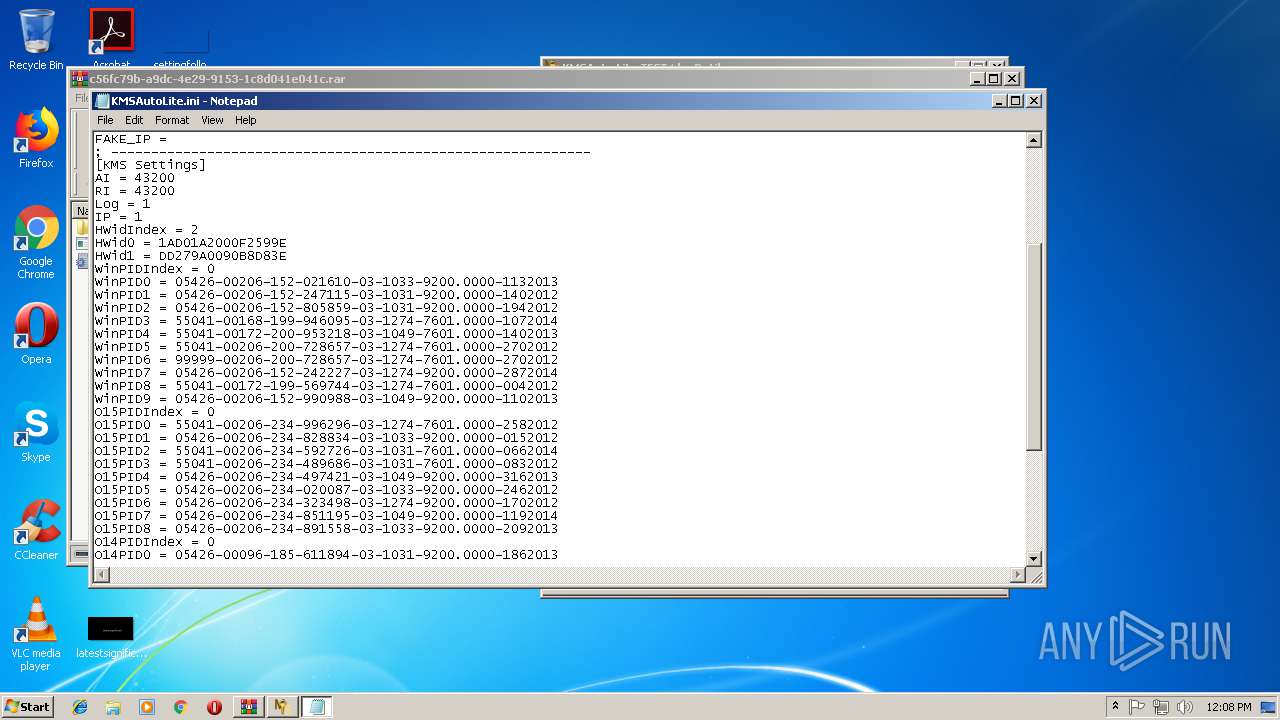The height and width of the screenshot is (720, 1280).
Task: Open volume control tray icon
Action: click(1185, 707)
